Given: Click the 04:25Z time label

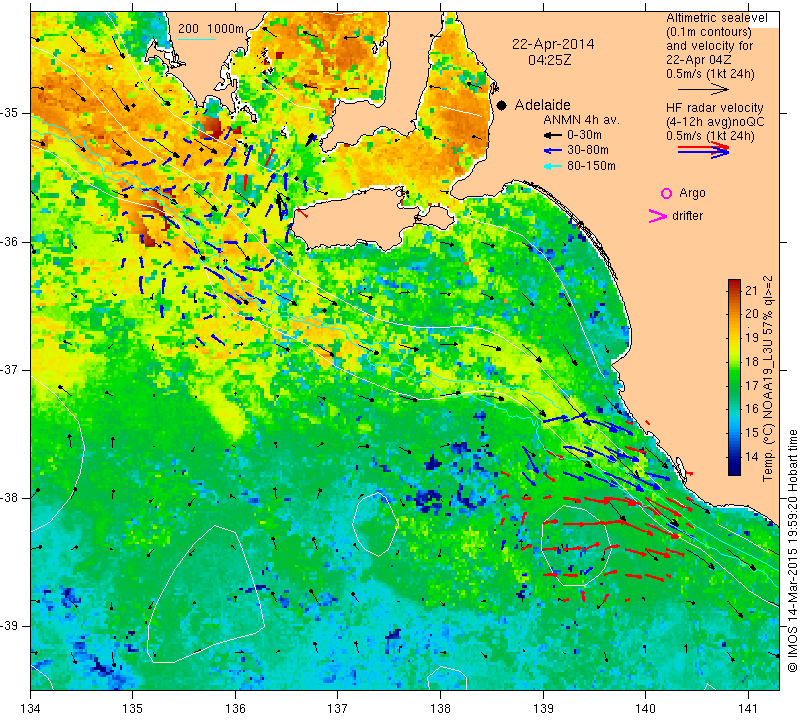Looking at the screenshot, I should point(549,60).
